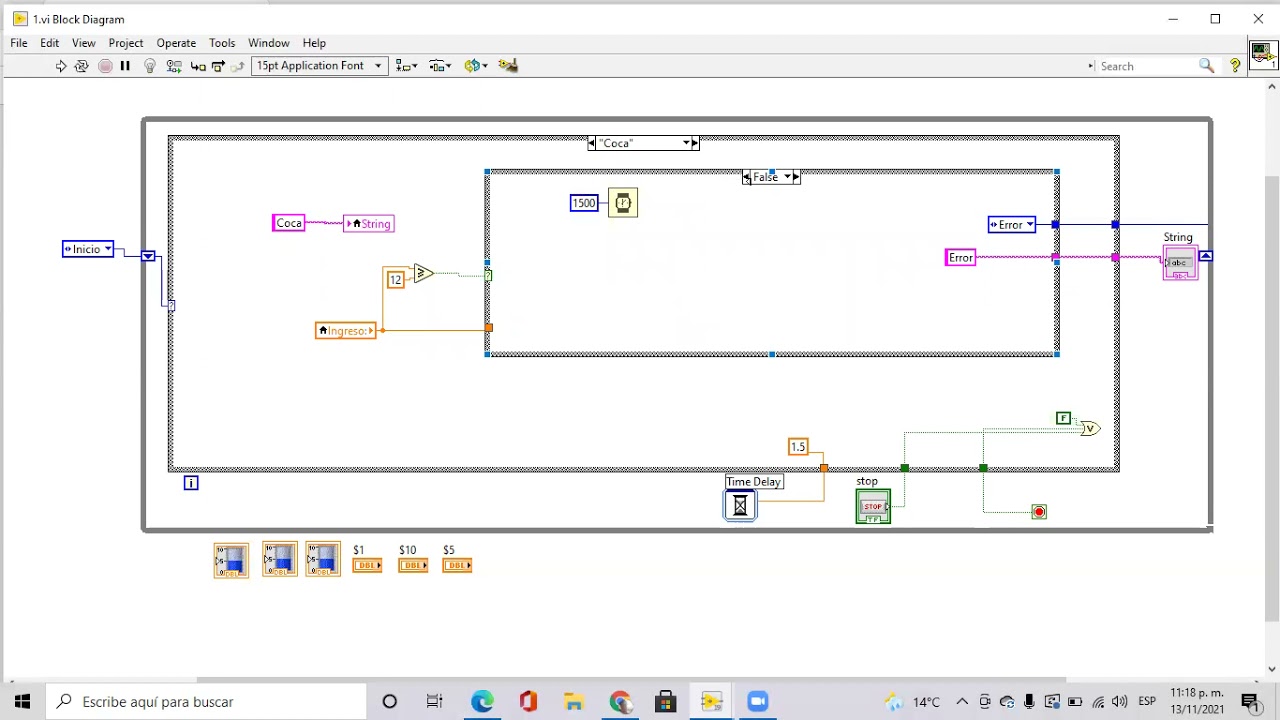Click the left shift register of while loop
1280x720 pixels.
click(148, 257)
